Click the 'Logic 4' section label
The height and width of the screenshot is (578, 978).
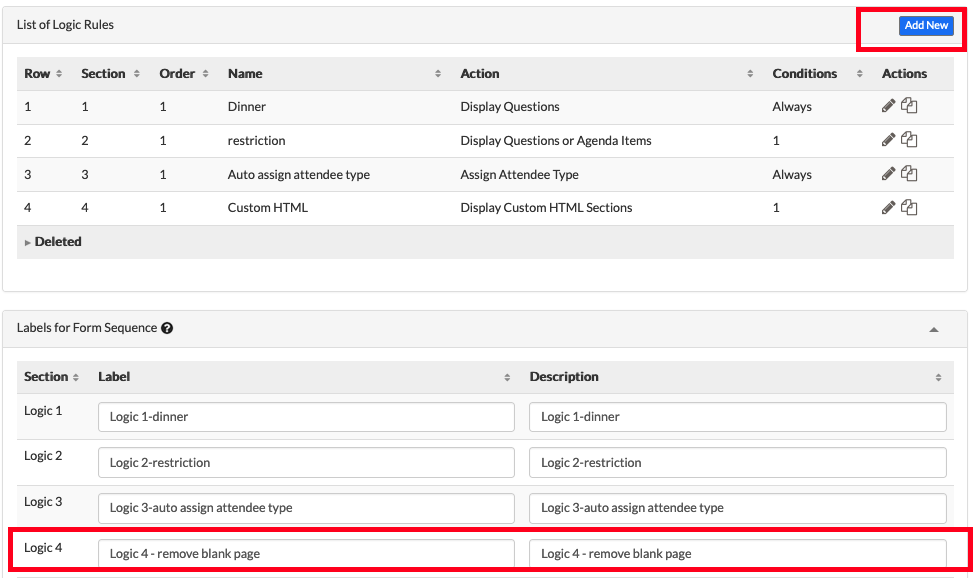click(x=43, y=547)
